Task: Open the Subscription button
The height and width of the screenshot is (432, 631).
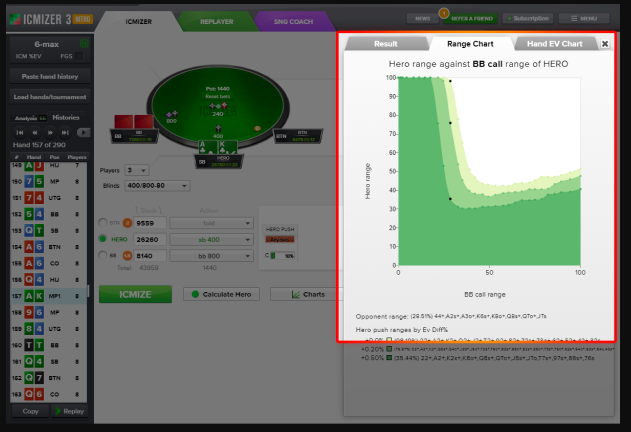Action: (x=528, y=19)
